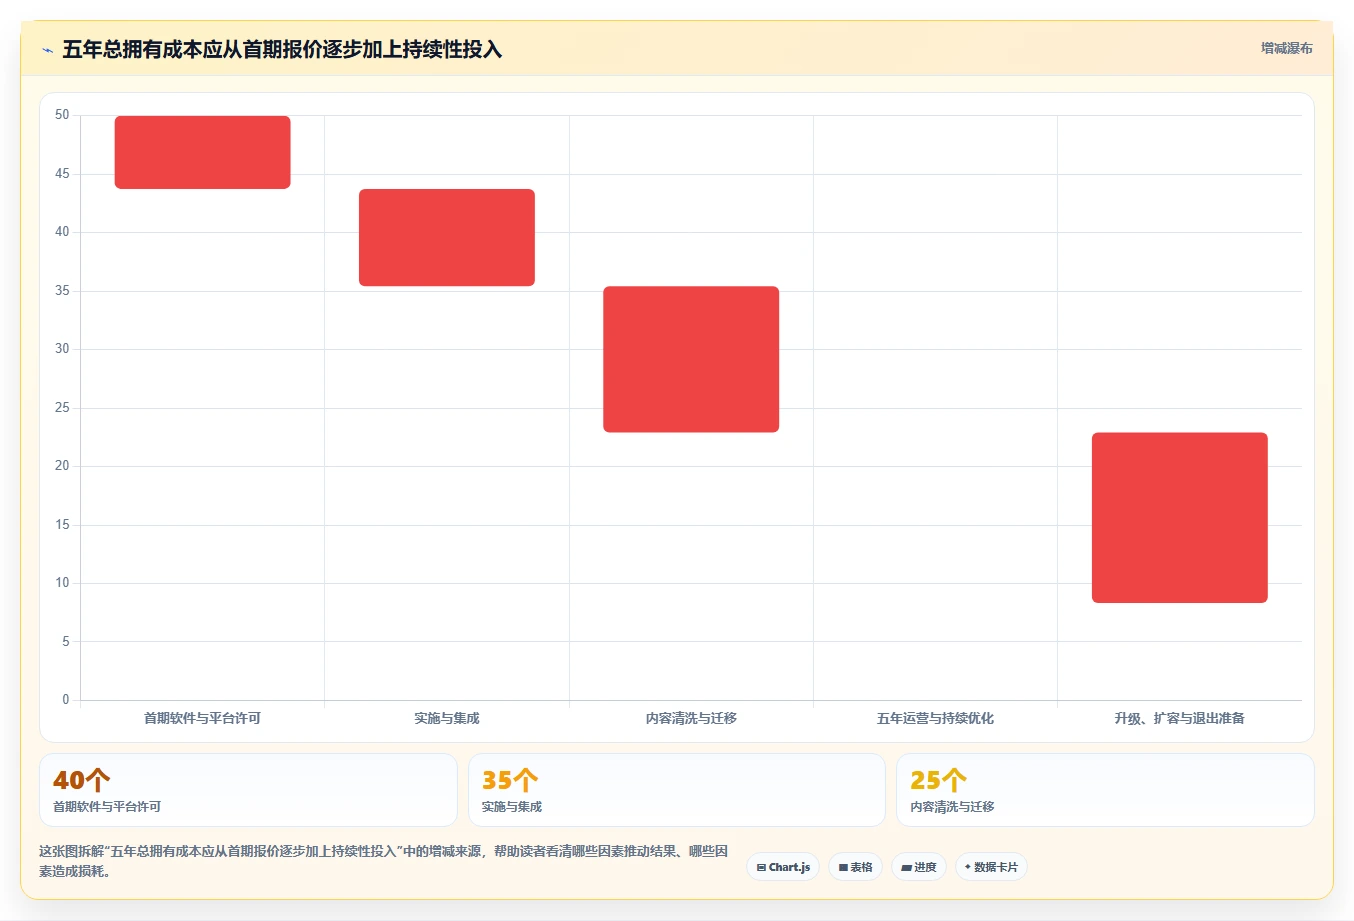Select the Chart.js tag chip

click(x=783, y=867)
